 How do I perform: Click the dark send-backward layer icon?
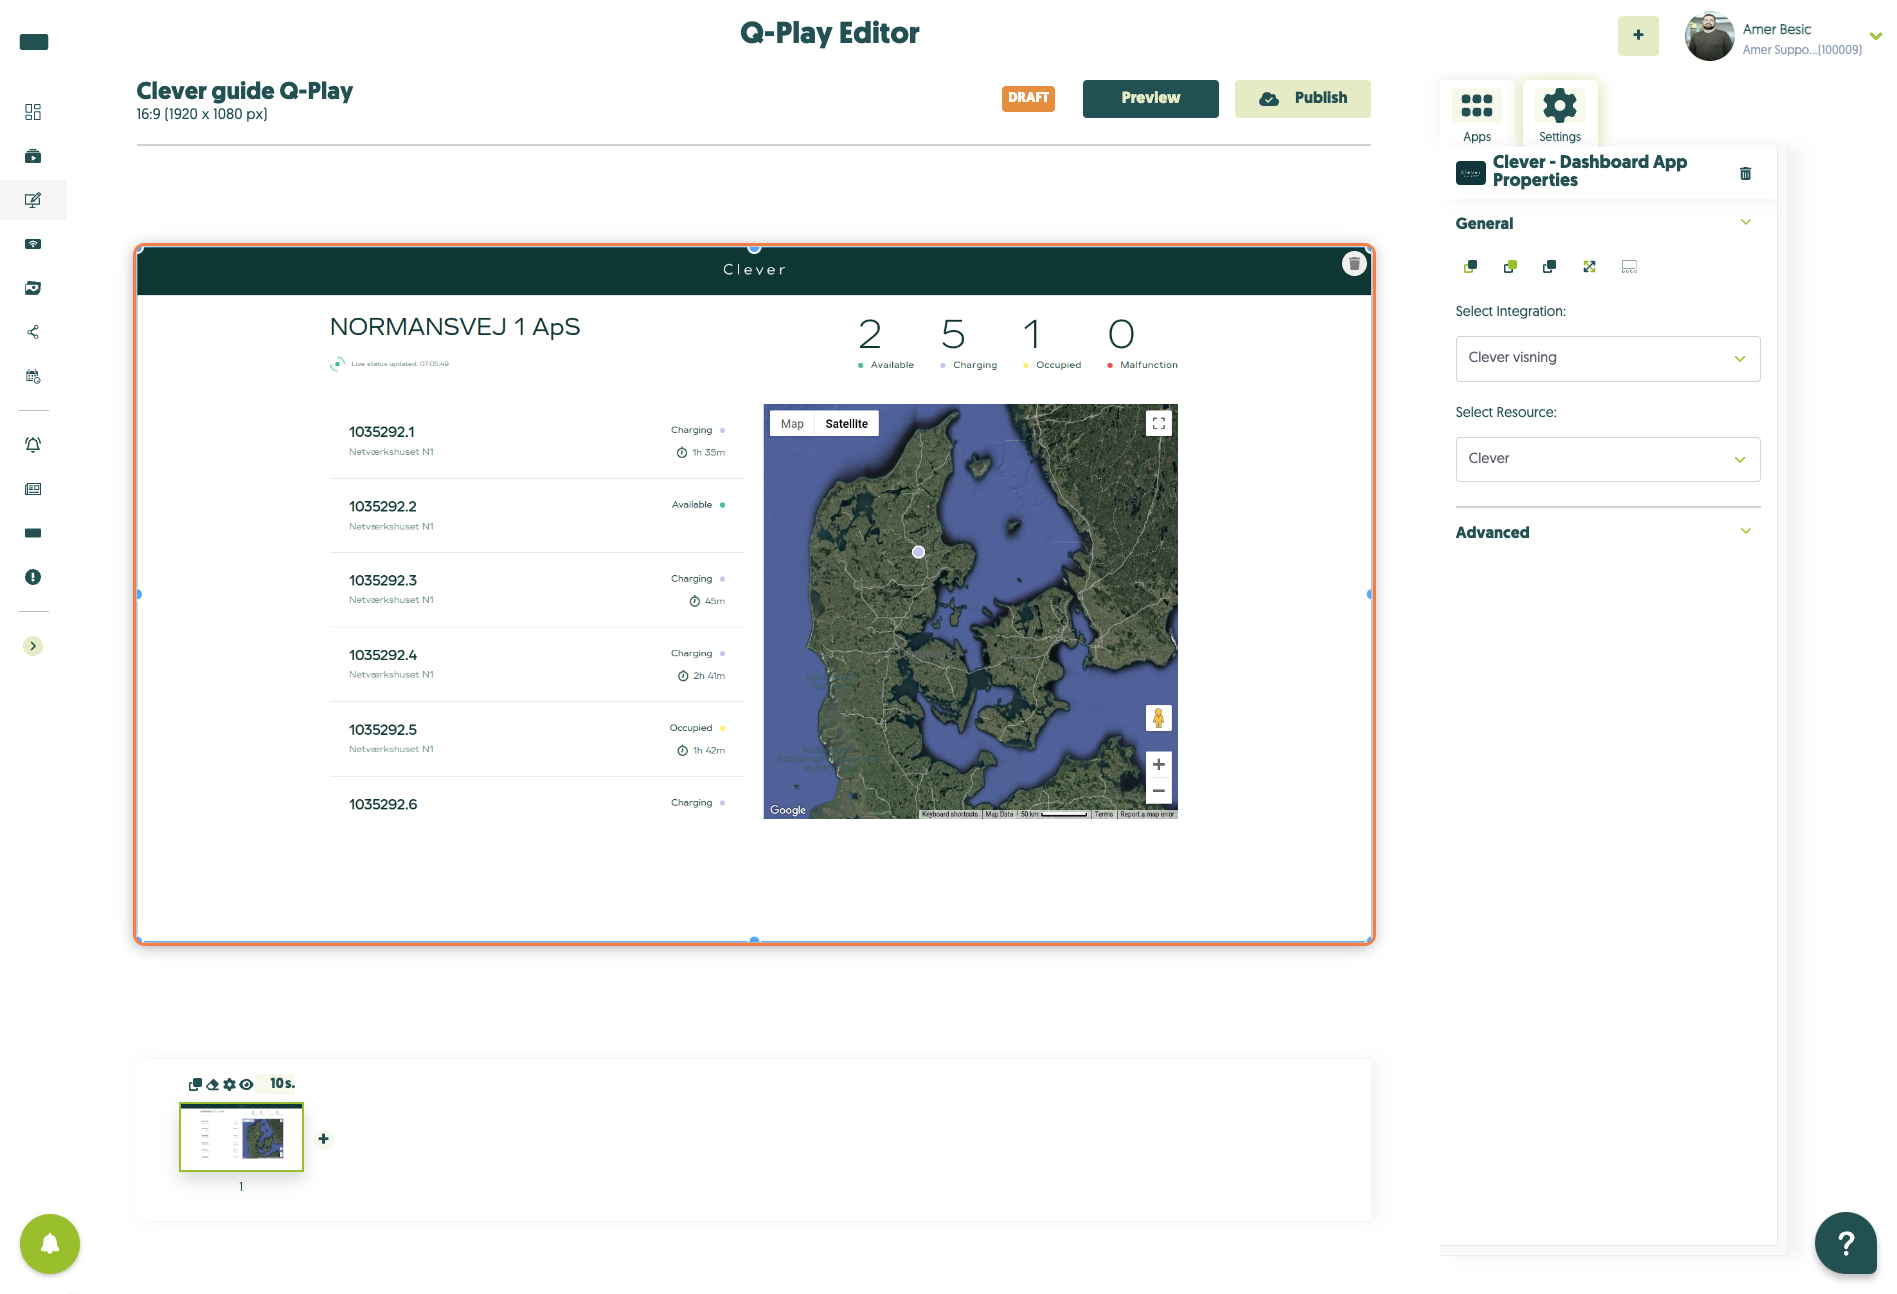pyautogui.click(x=1549, y=266)
